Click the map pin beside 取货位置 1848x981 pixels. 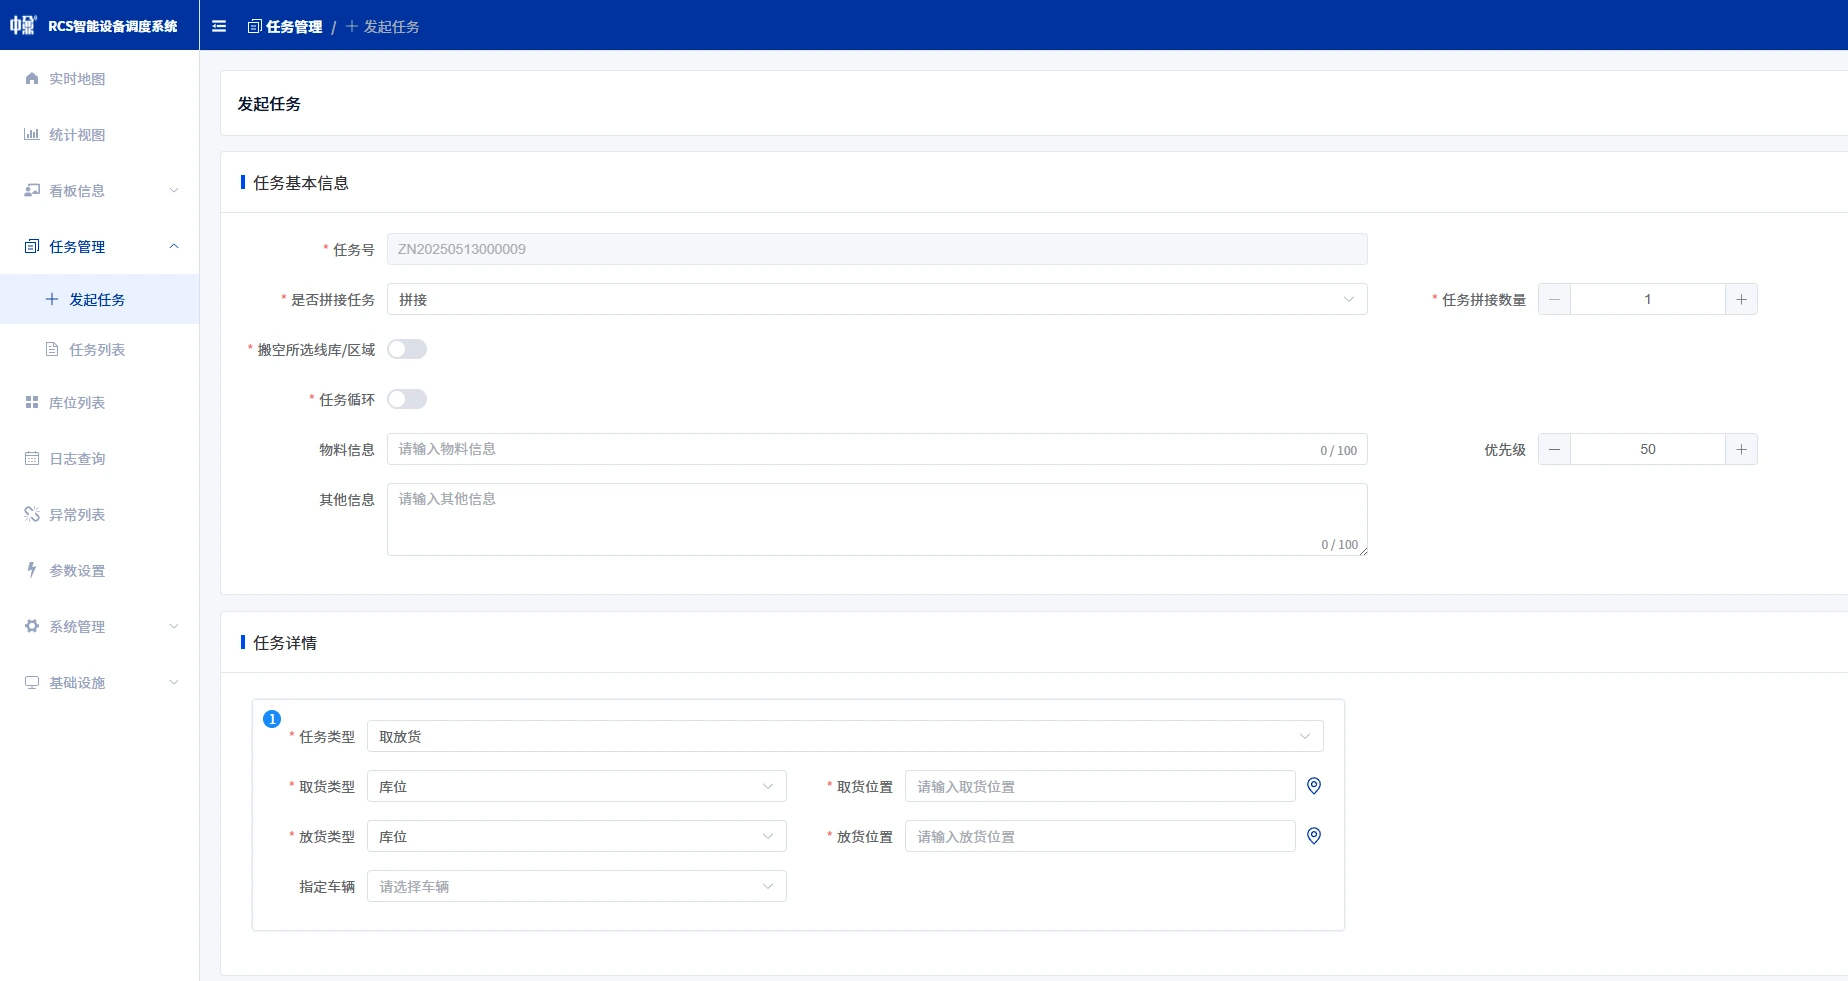(1314, 786)
